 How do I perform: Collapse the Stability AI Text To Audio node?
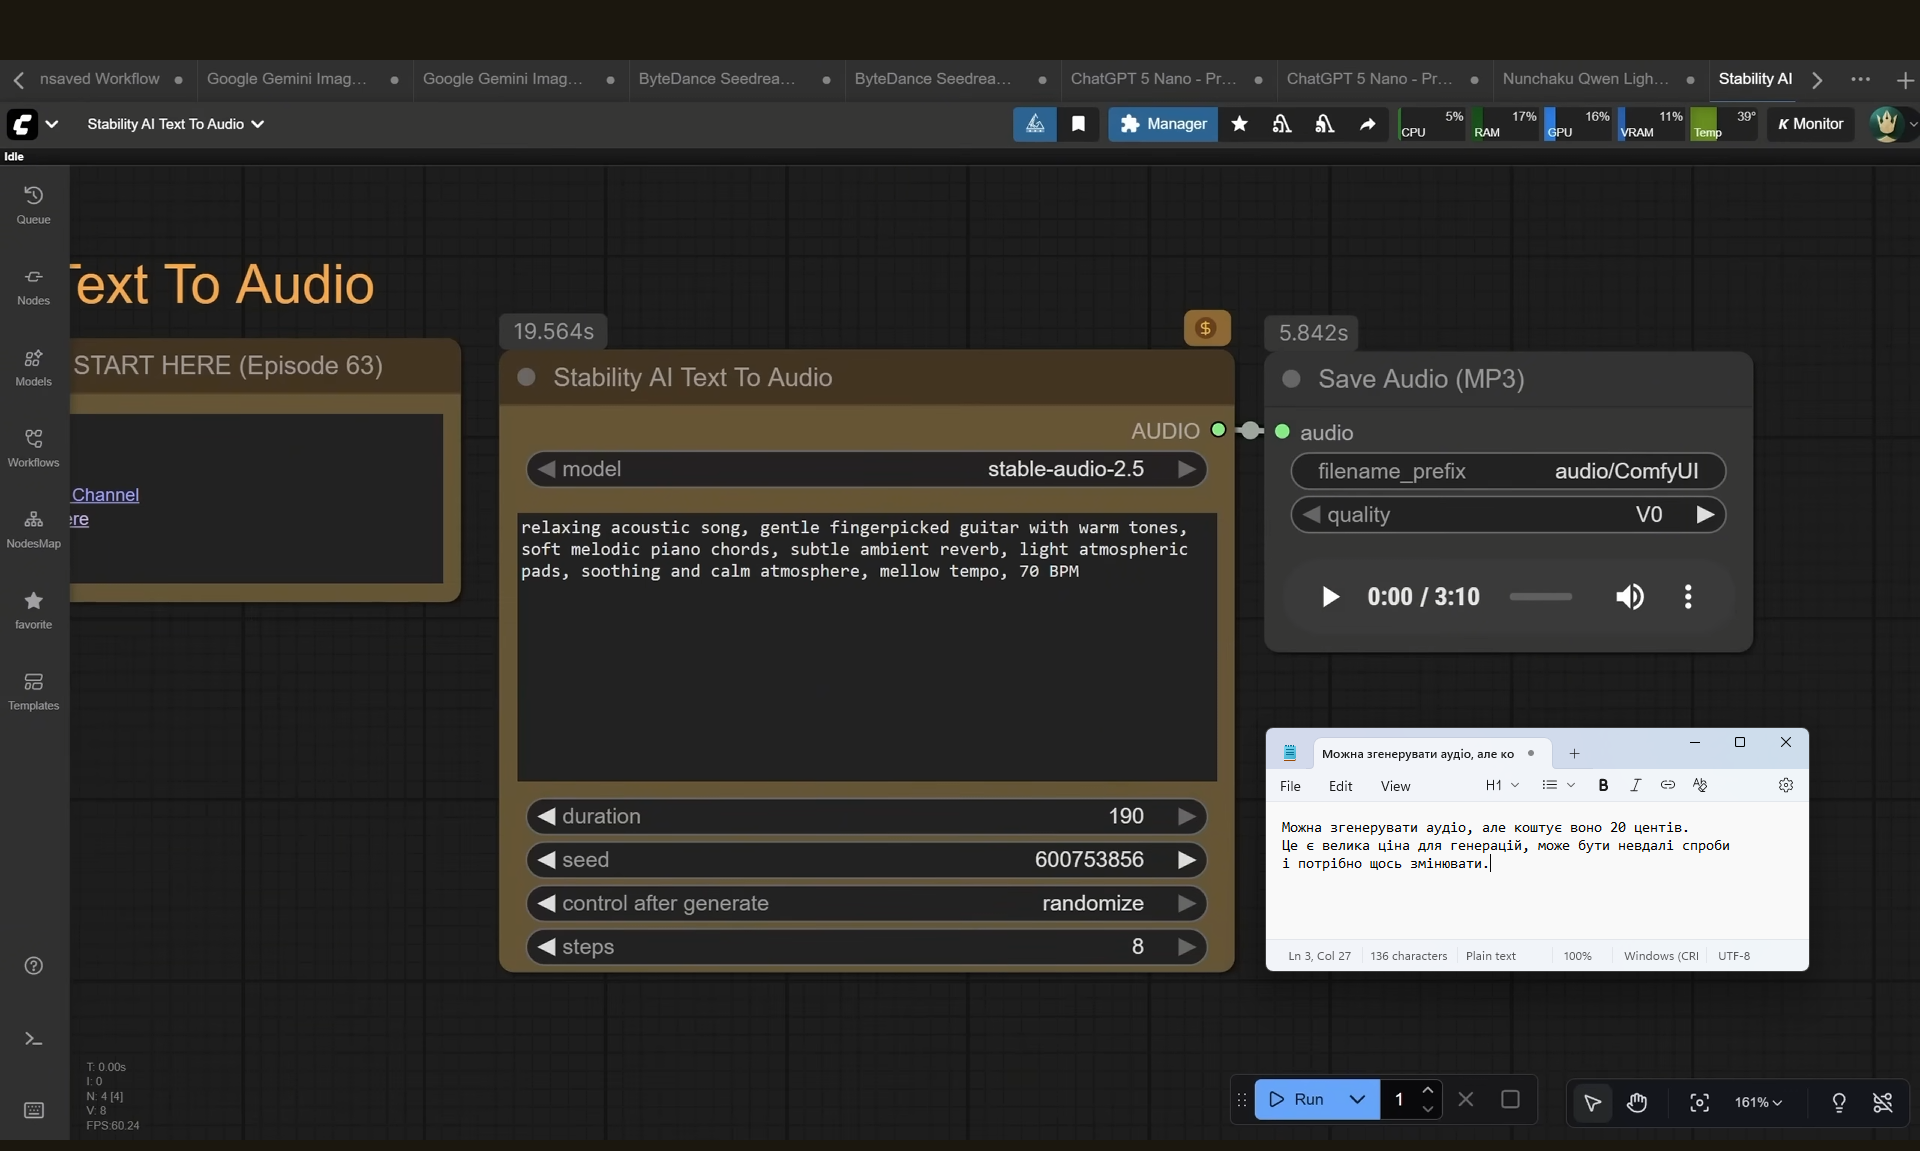click(x=526, y=377)
